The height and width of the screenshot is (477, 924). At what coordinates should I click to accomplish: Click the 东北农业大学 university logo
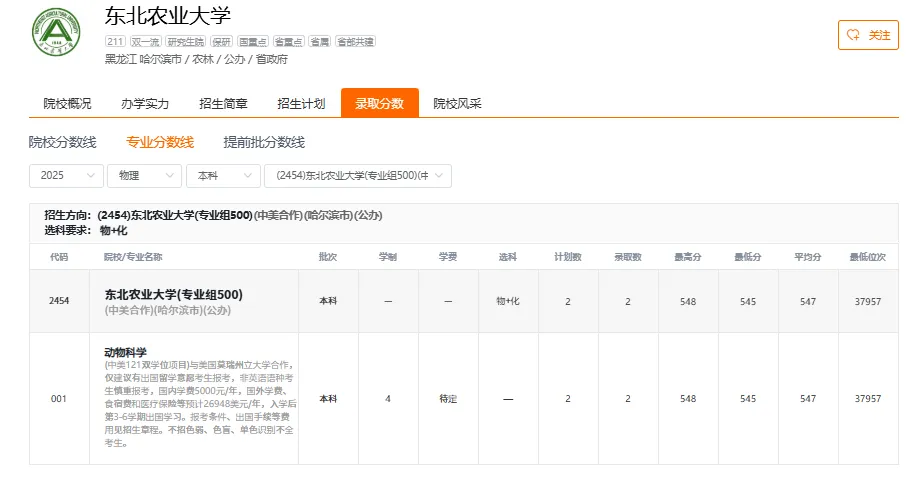pyautogui.click(x=56, y=32)
